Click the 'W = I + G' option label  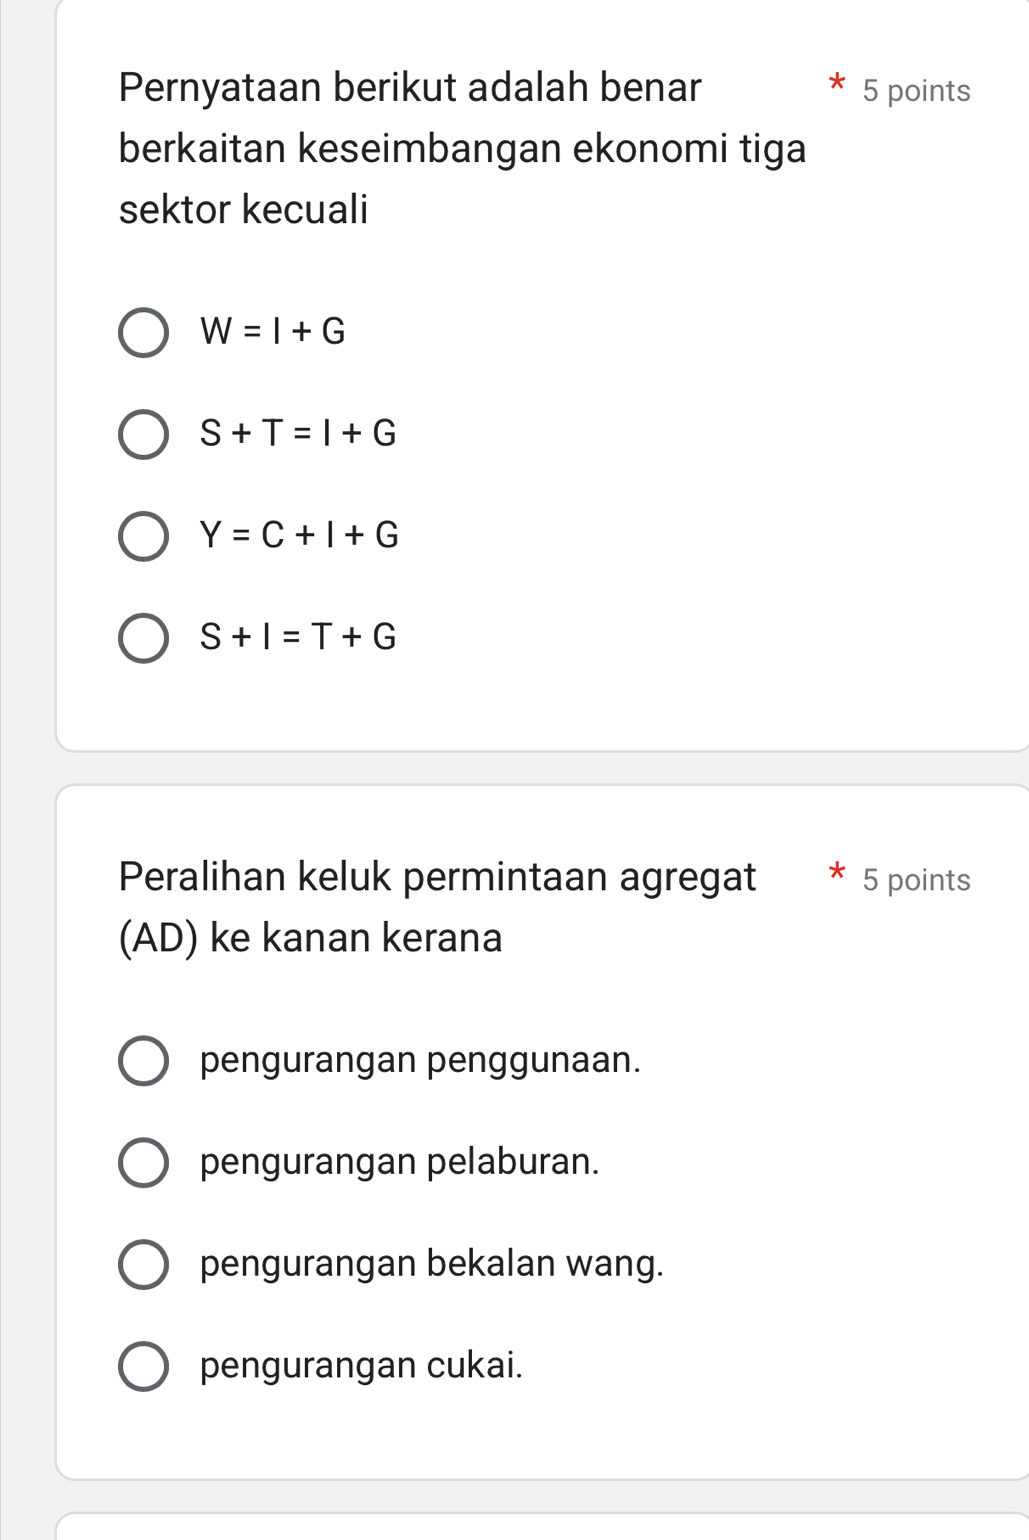pos(272,331)
